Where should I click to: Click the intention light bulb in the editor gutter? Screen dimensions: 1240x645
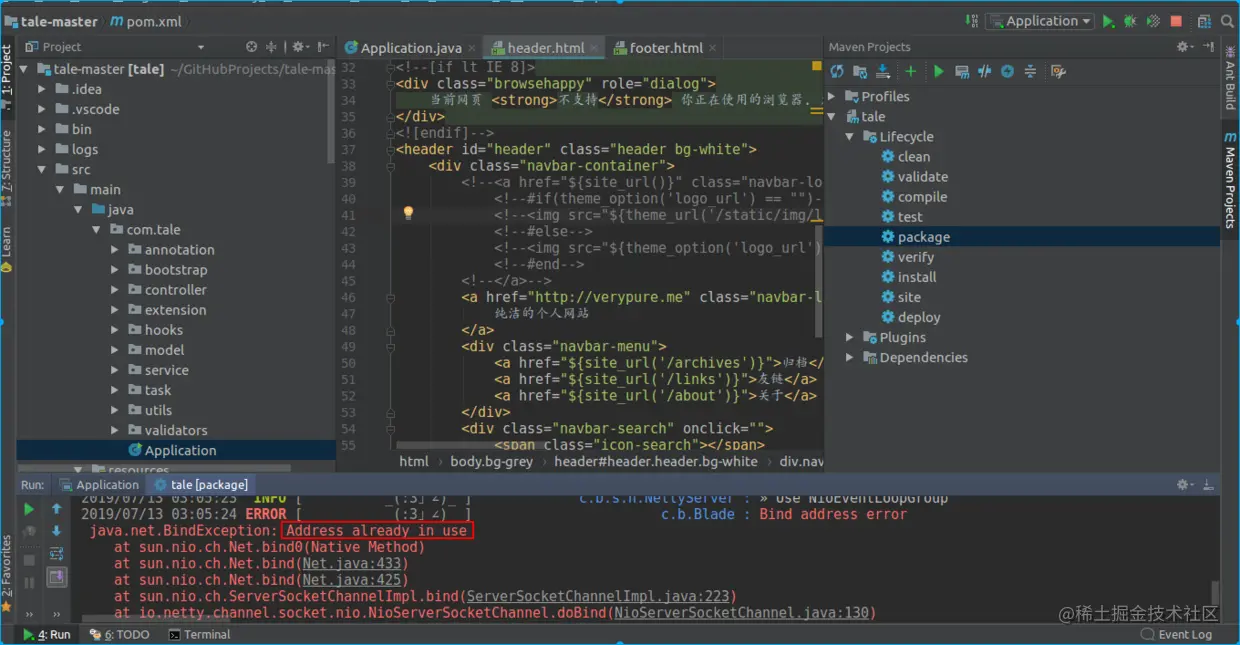pyautogui.click(x=408, y=213)
